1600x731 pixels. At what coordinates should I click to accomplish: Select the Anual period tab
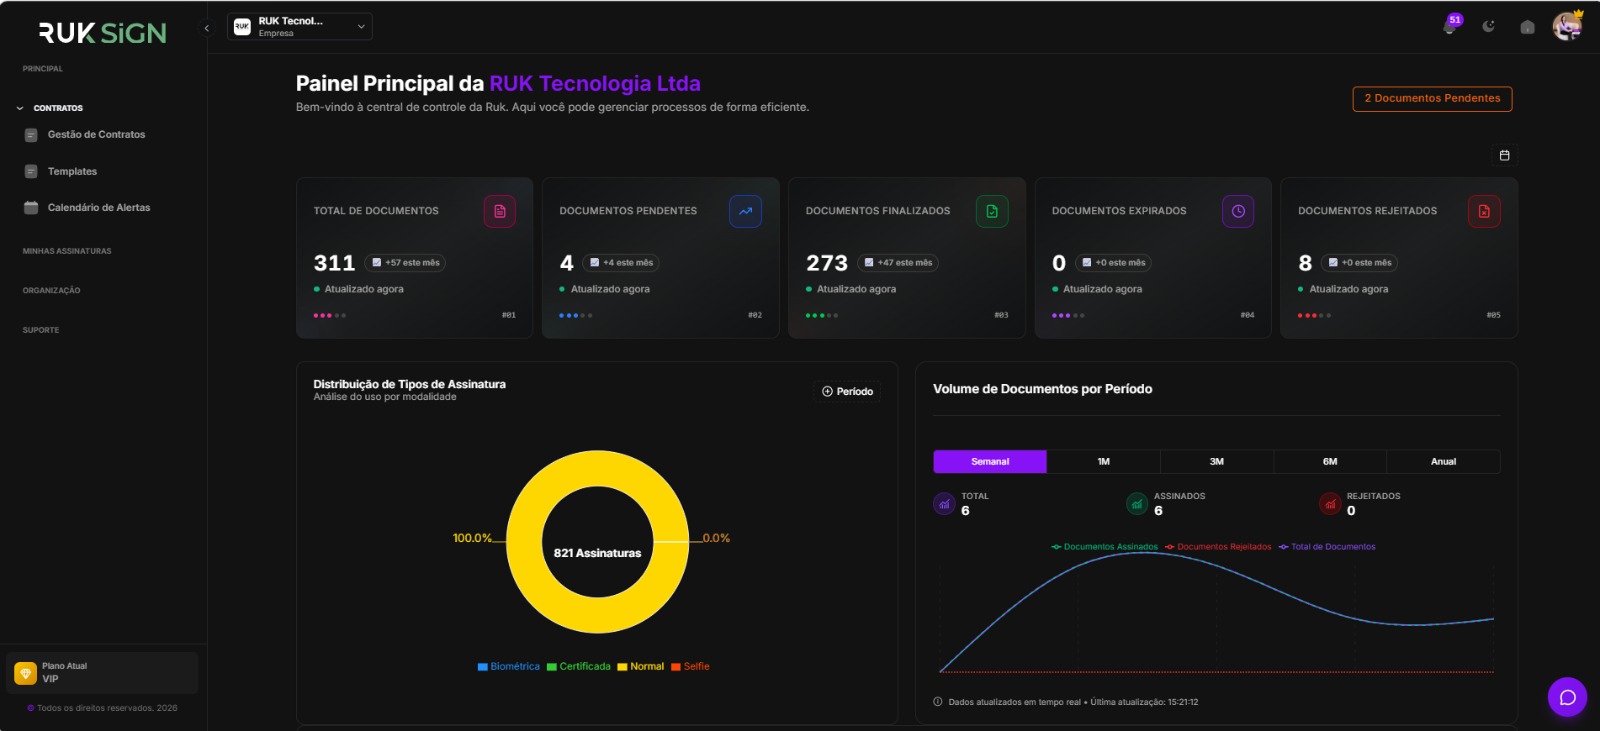(1443, 461)
